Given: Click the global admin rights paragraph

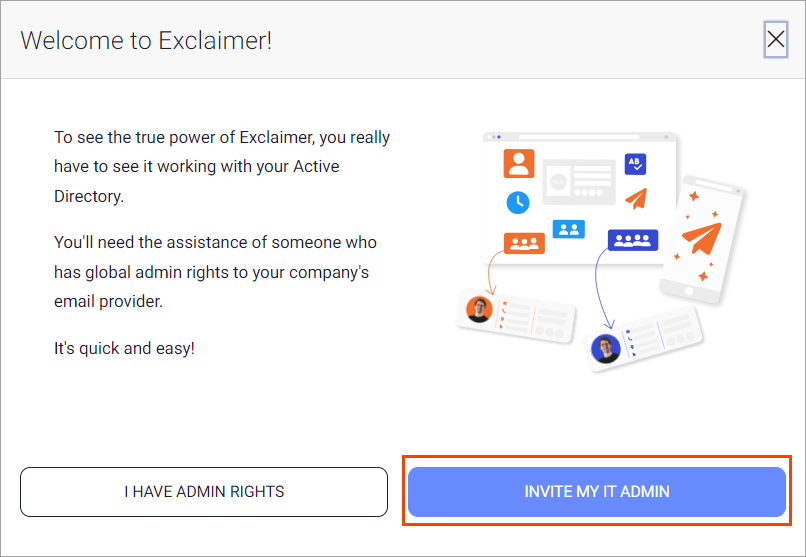Looking at the screenshot, I should (x=215, y=271).
